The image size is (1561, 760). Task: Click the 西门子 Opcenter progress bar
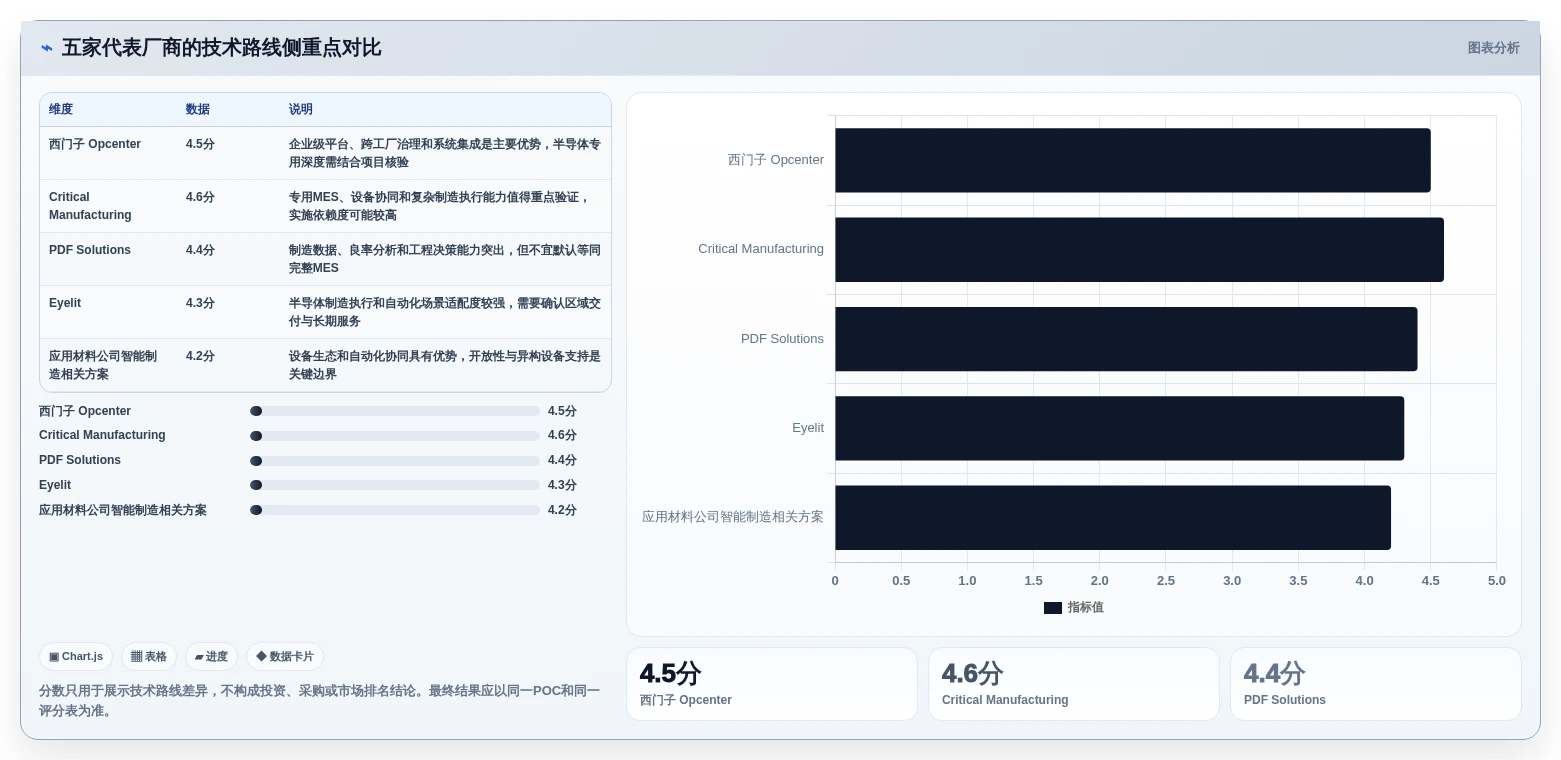pyautogui.click(x=395, y=411)
